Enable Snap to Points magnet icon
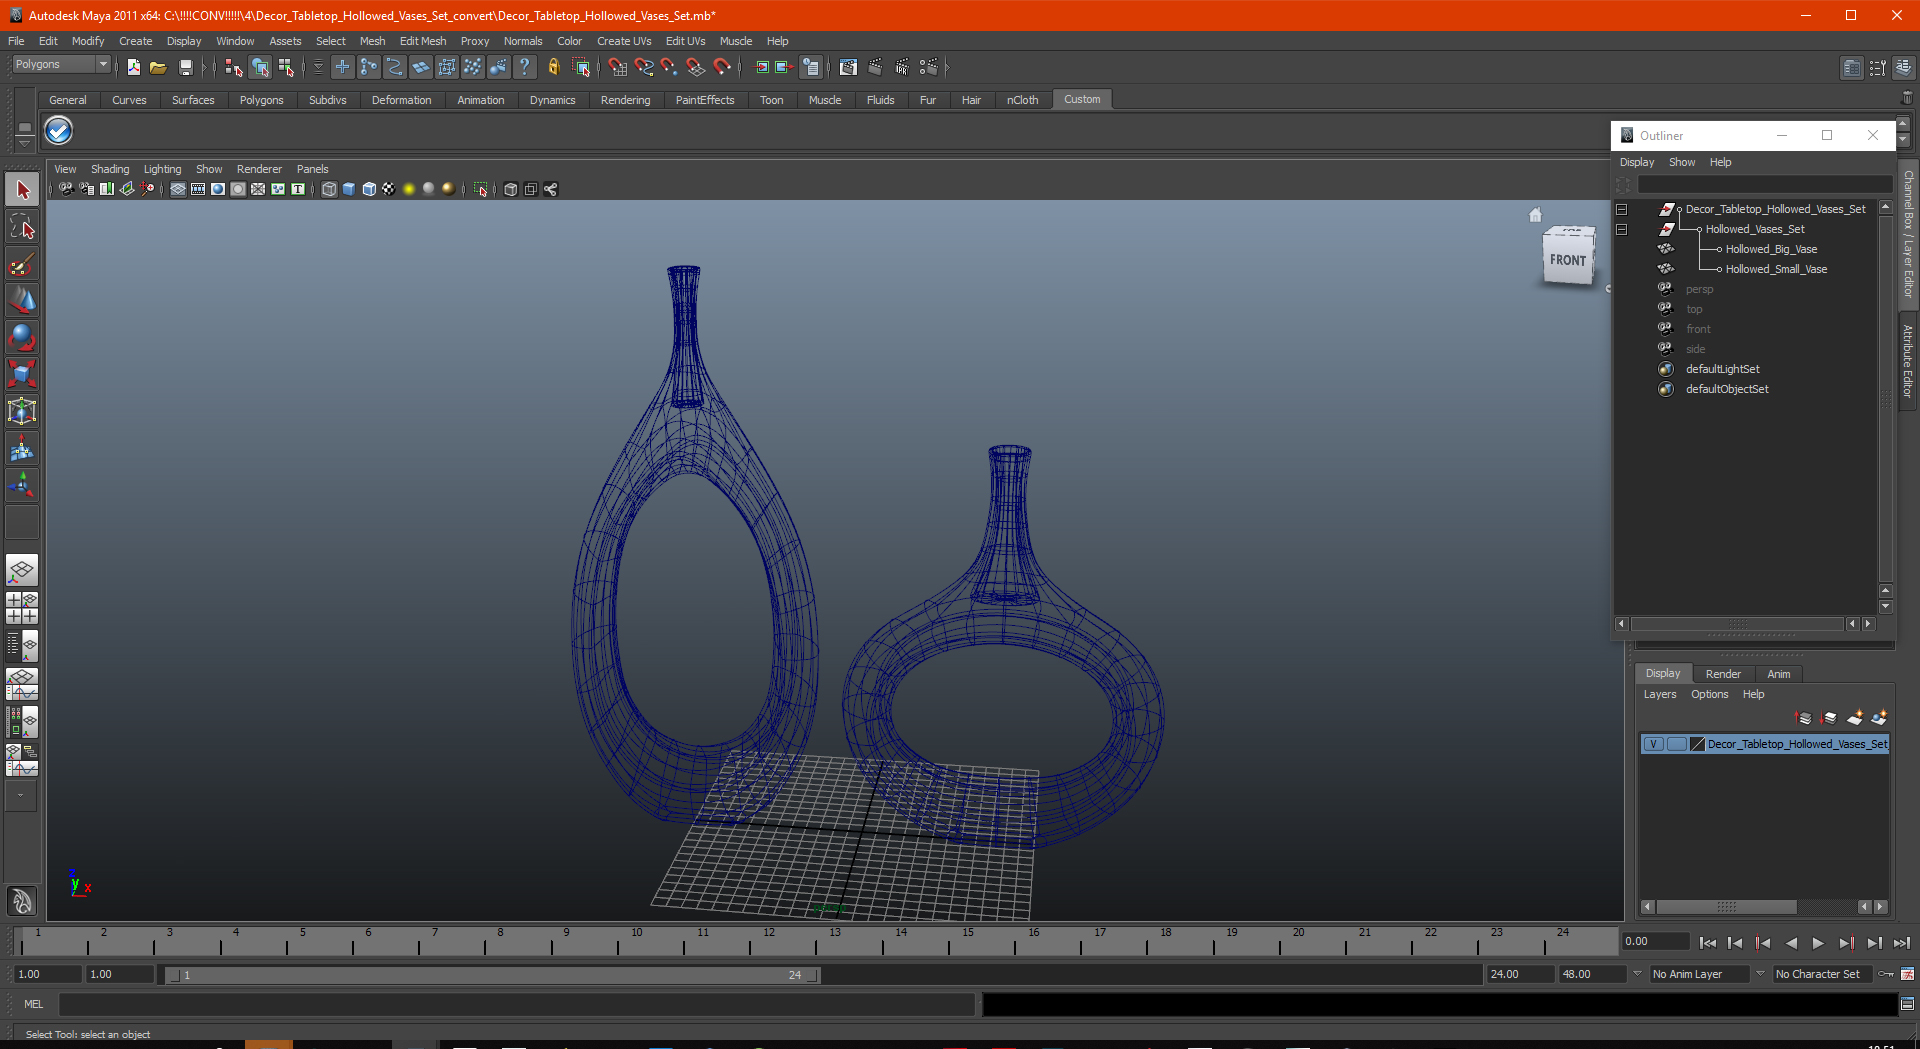 tap(669, 67)
